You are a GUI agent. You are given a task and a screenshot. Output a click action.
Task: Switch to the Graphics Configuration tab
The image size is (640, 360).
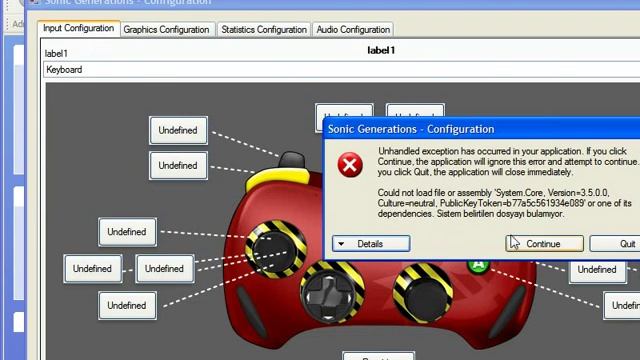167,30
